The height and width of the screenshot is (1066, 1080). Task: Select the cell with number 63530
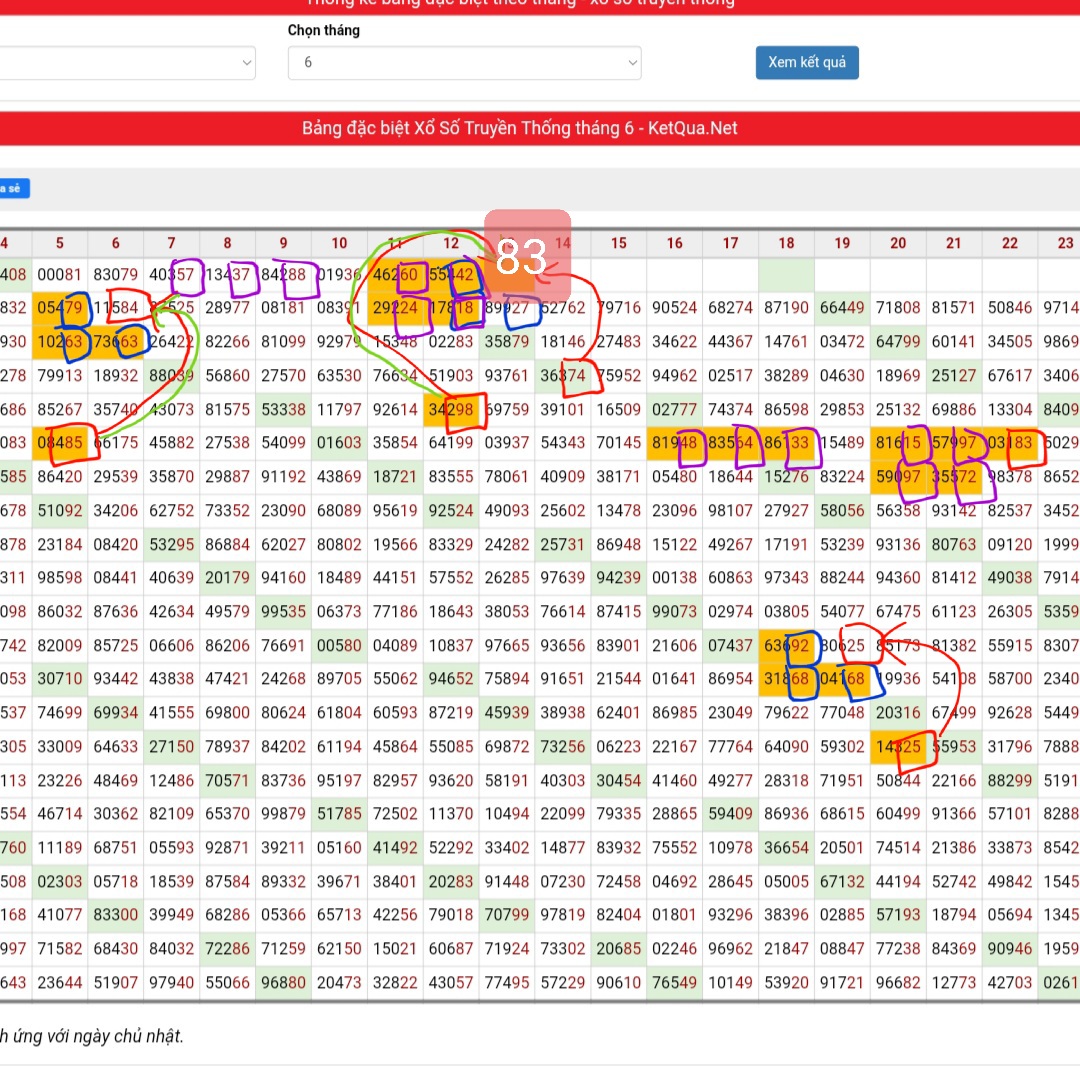339,376
